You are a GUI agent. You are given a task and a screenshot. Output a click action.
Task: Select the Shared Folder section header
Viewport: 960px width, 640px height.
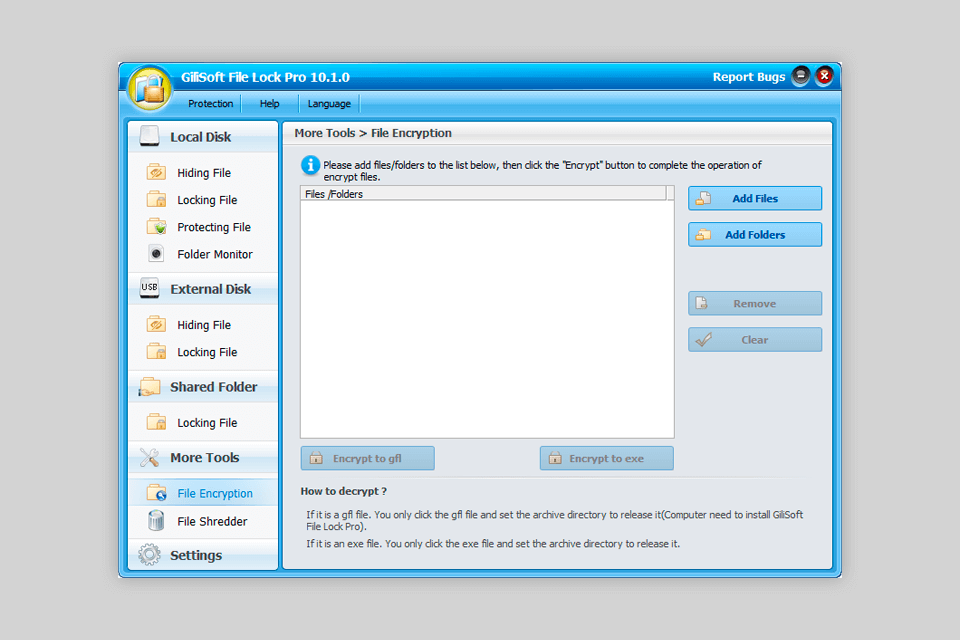203,386
